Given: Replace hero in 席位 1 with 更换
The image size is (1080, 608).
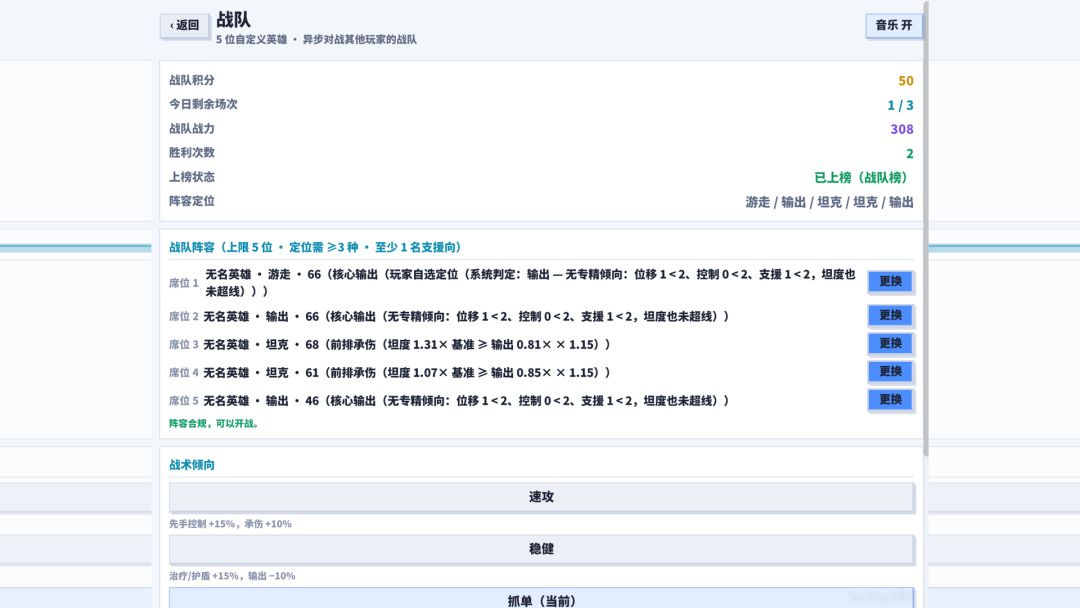Looking at the screenshot, I should pos(890,282).
